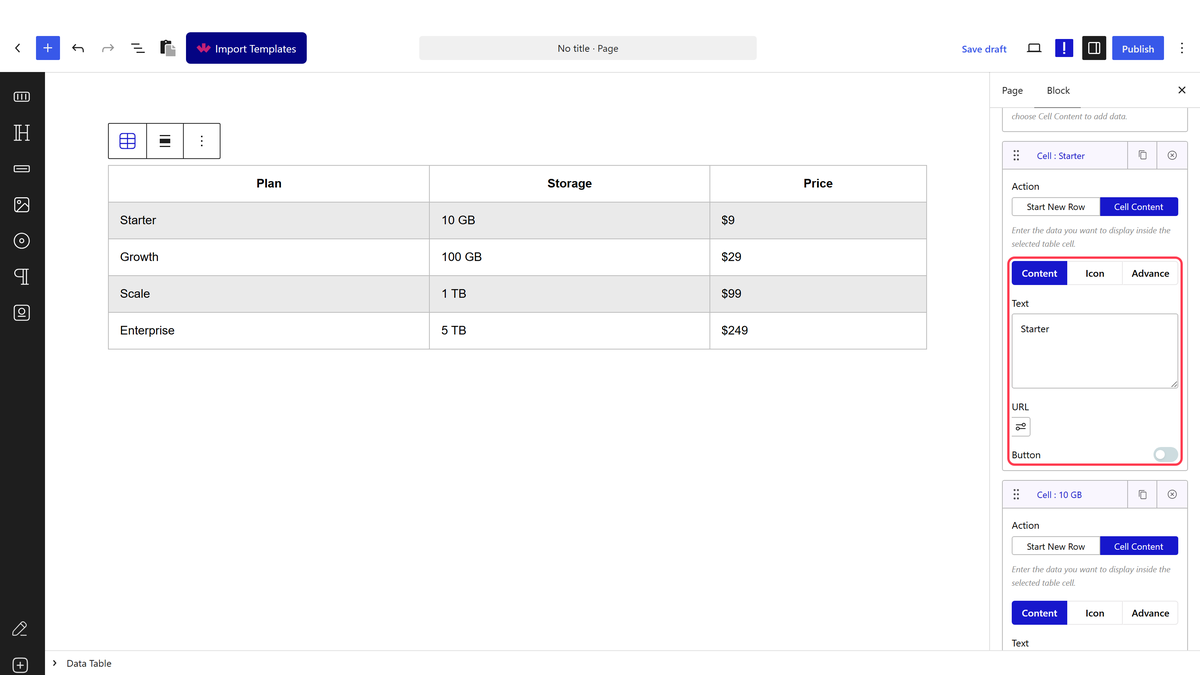This screenshot has height=675, width=1200.
Task: Select the portrait profile block icon in sidebar
Action: coord(22,313)
